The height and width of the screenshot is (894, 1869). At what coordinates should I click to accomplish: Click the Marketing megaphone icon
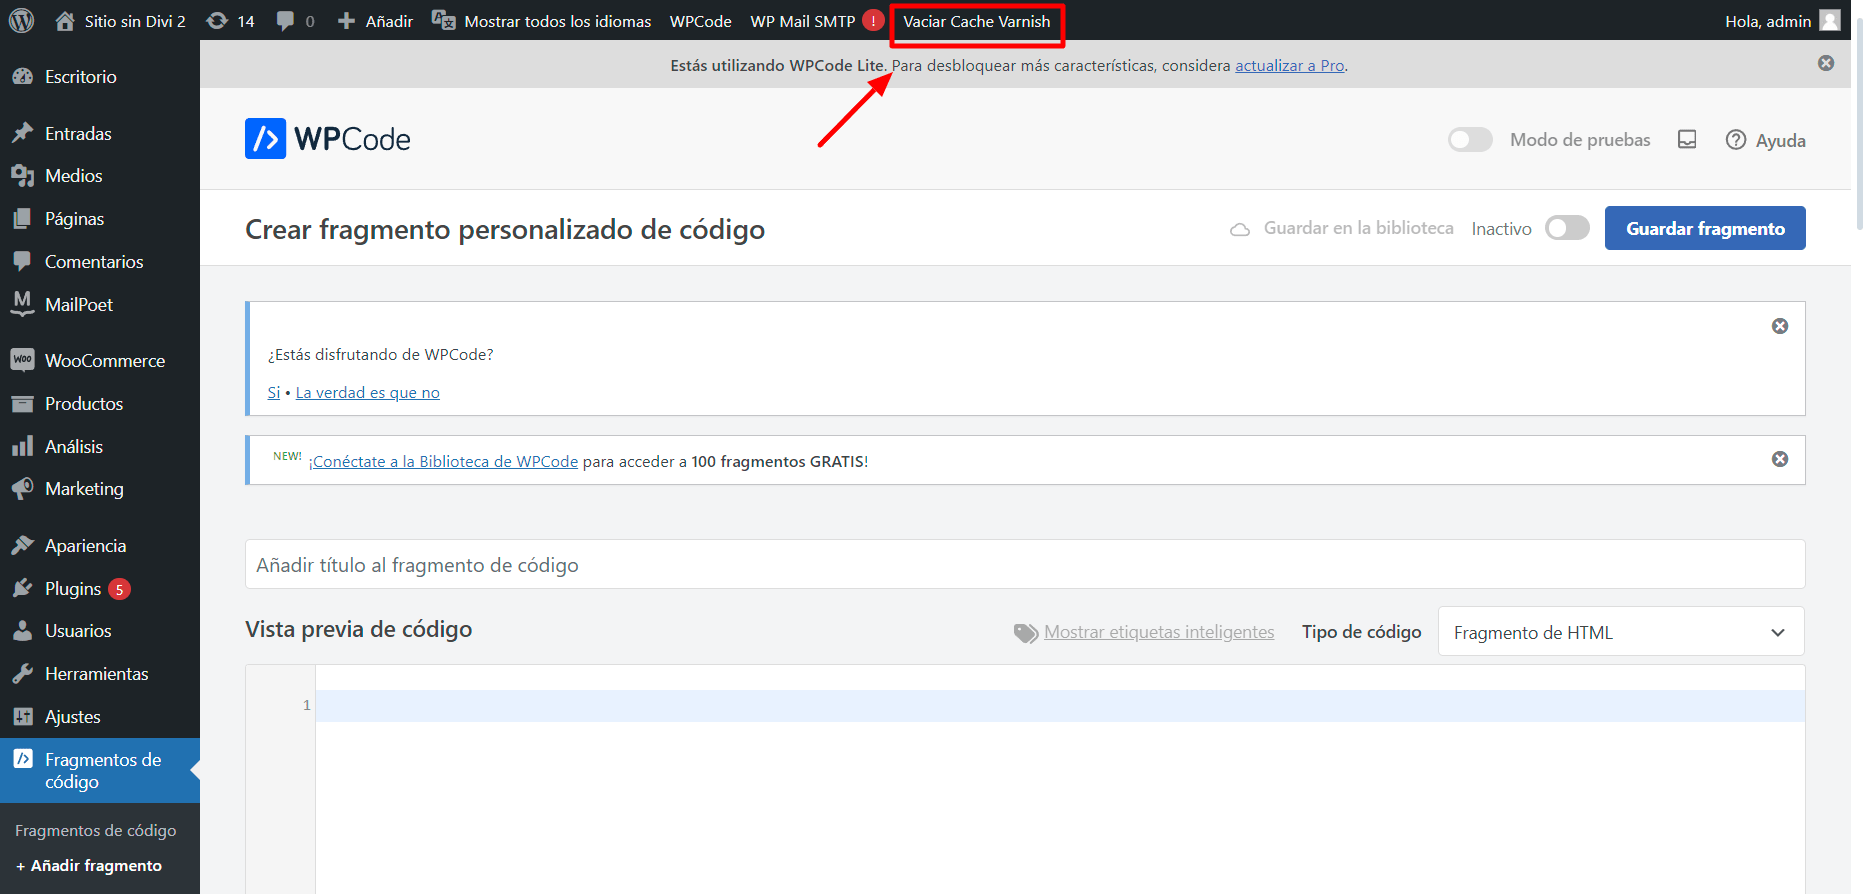coord(23,489)
